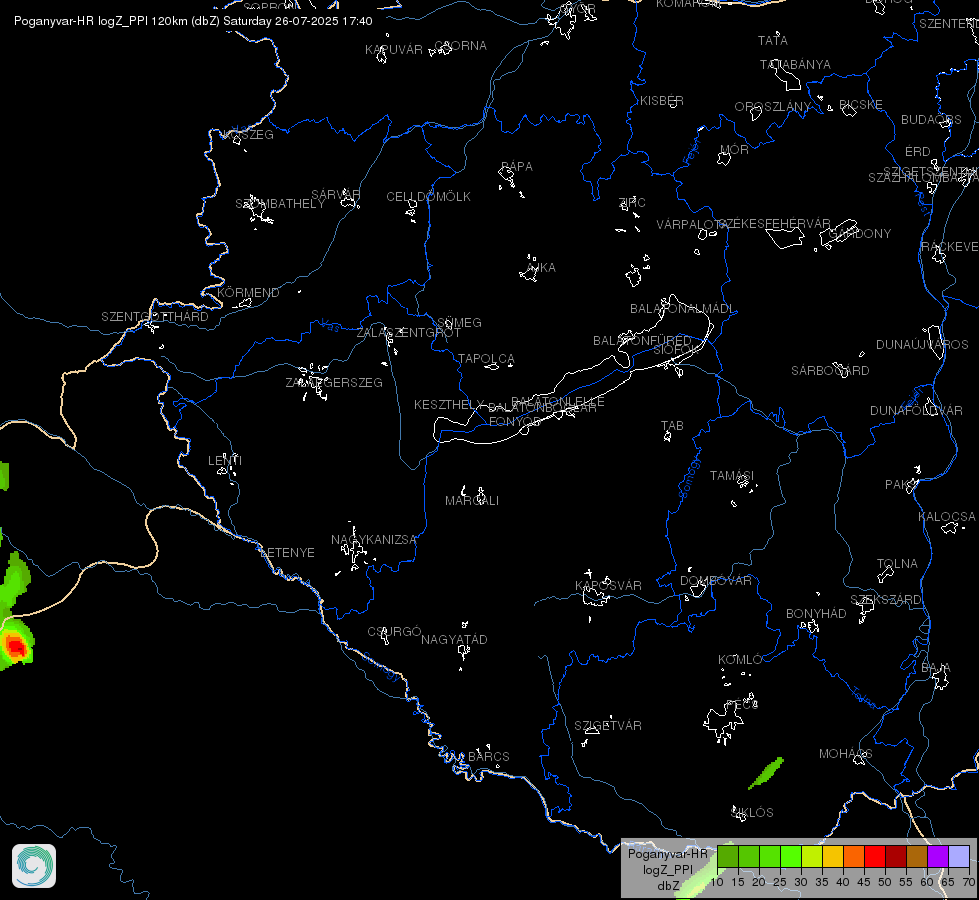Viewport: 979px width, 900px height.
Task: Click the 'logZ_PPI' label in the legend
Action: (667, 869)
